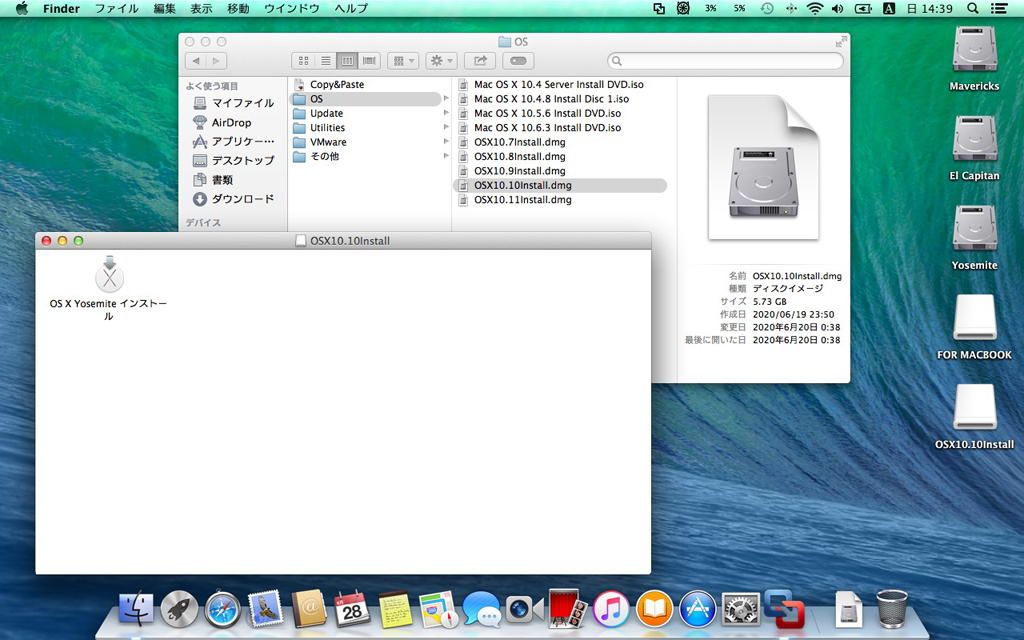This screenshot has height=640, width=1024.
Task: Open Wi-Fi status menu
Action: click(x=814, y=8)
